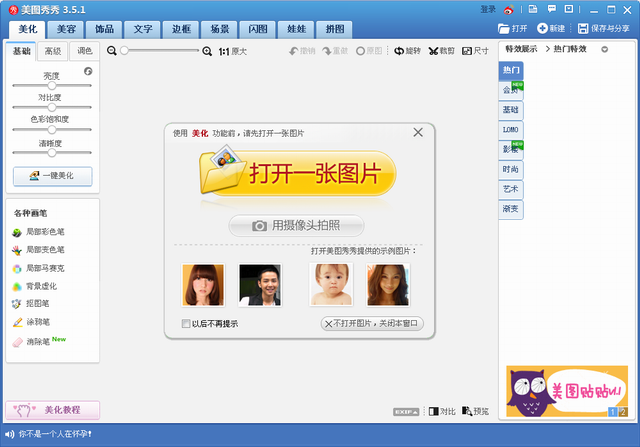The height and width of the screenshot is (447, 640).
Task: Expand the 热门特效 dropdown arrow
Action: tap(604, 49)
